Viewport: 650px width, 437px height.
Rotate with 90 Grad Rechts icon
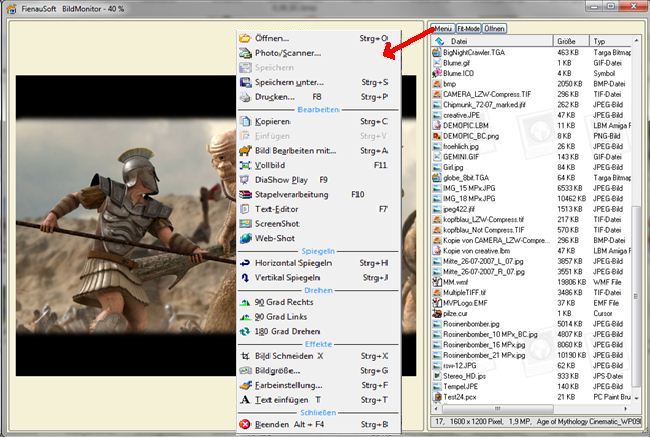click(x=246, y=302)
